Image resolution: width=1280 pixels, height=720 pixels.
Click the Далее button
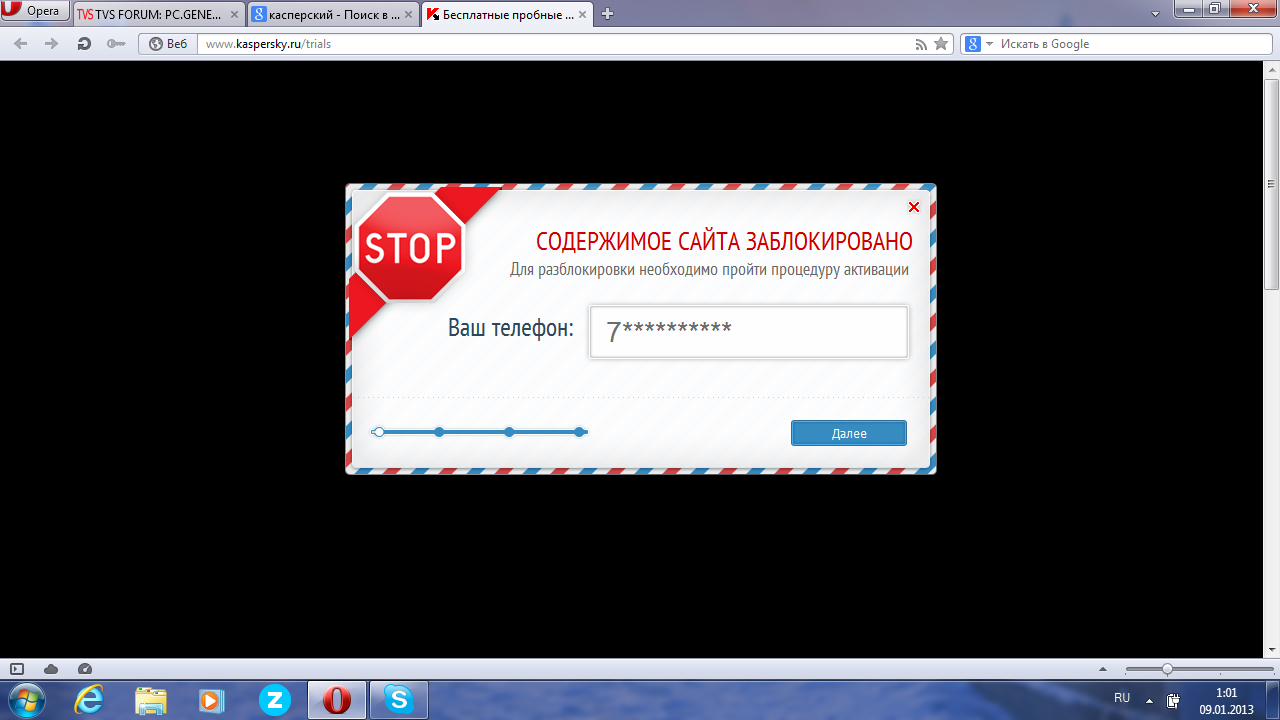coord(848,433)
